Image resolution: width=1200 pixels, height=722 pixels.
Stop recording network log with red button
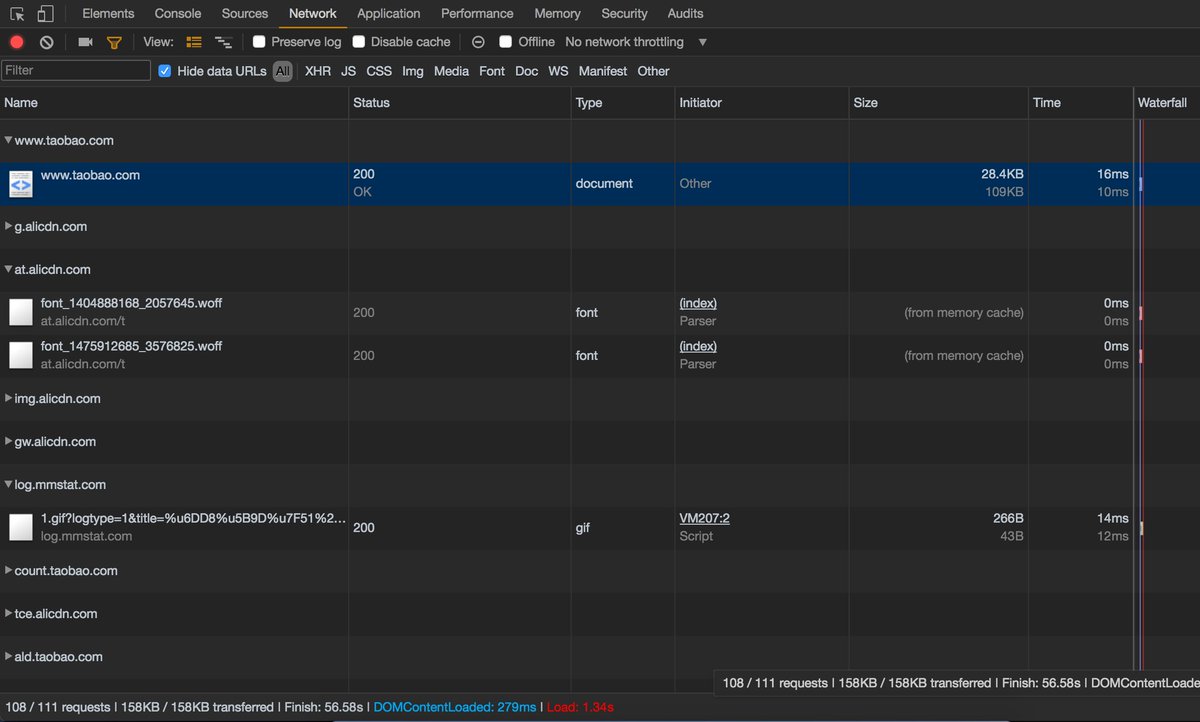click(x=17, y=42)
